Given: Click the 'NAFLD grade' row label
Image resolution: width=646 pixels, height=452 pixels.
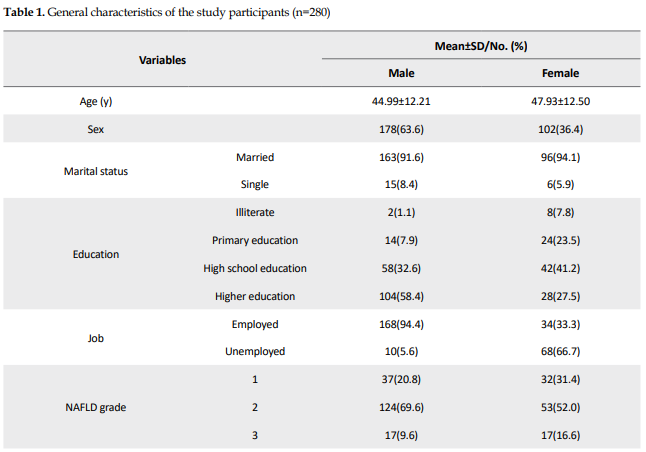Looking at the screenshot, I should tap(96, 407).
